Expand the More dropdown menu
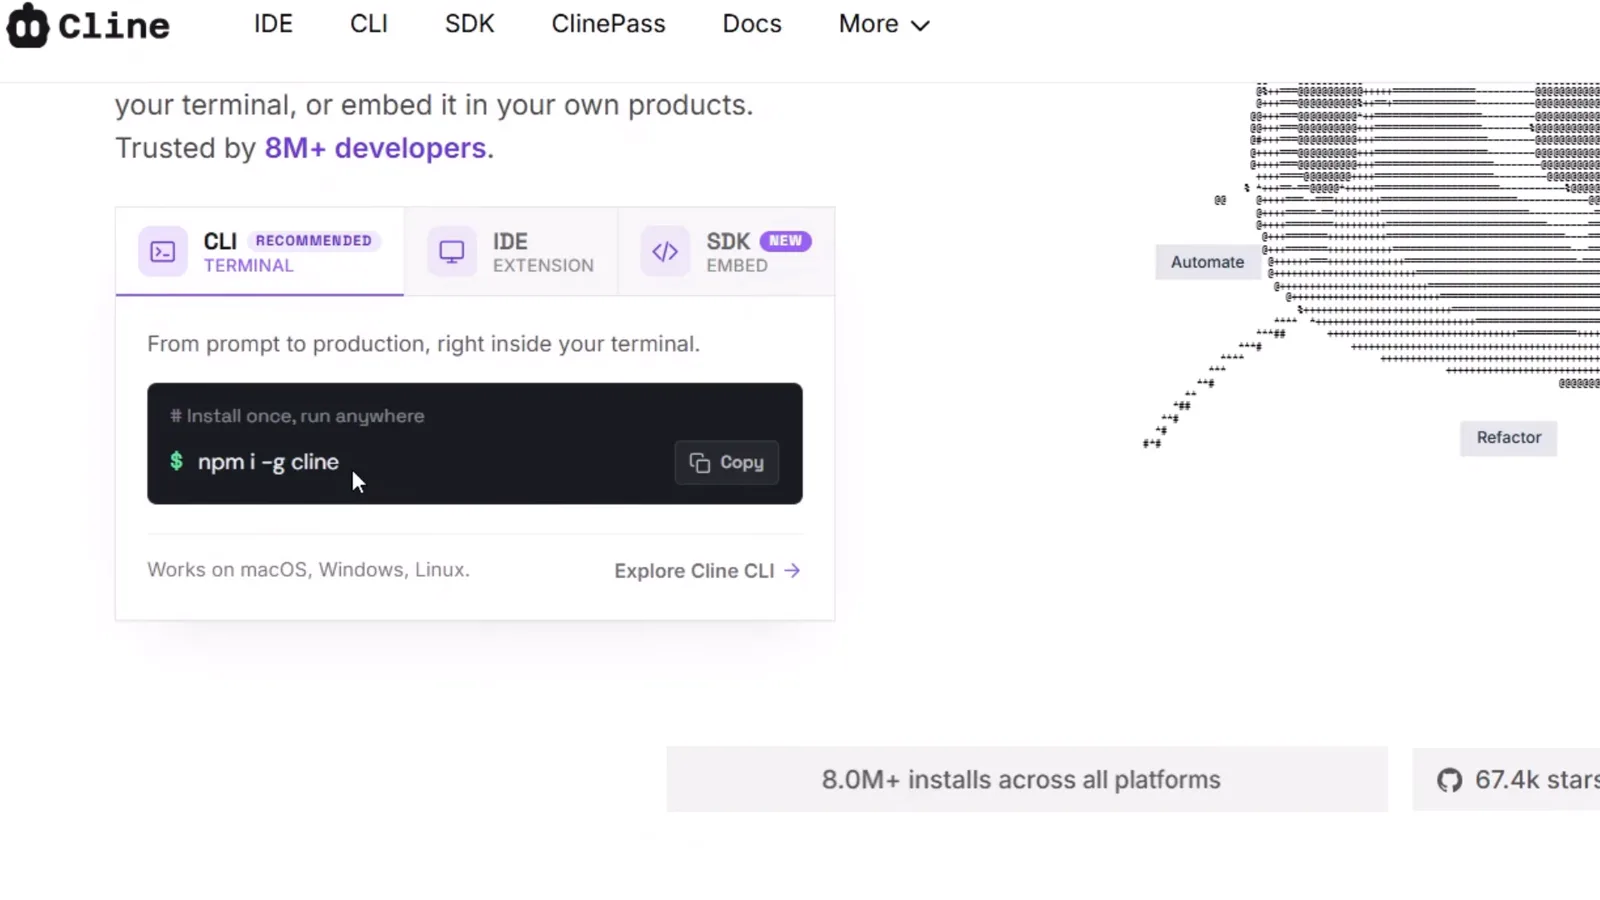This screenshot has height=900, width=1600. pos(884,24)
